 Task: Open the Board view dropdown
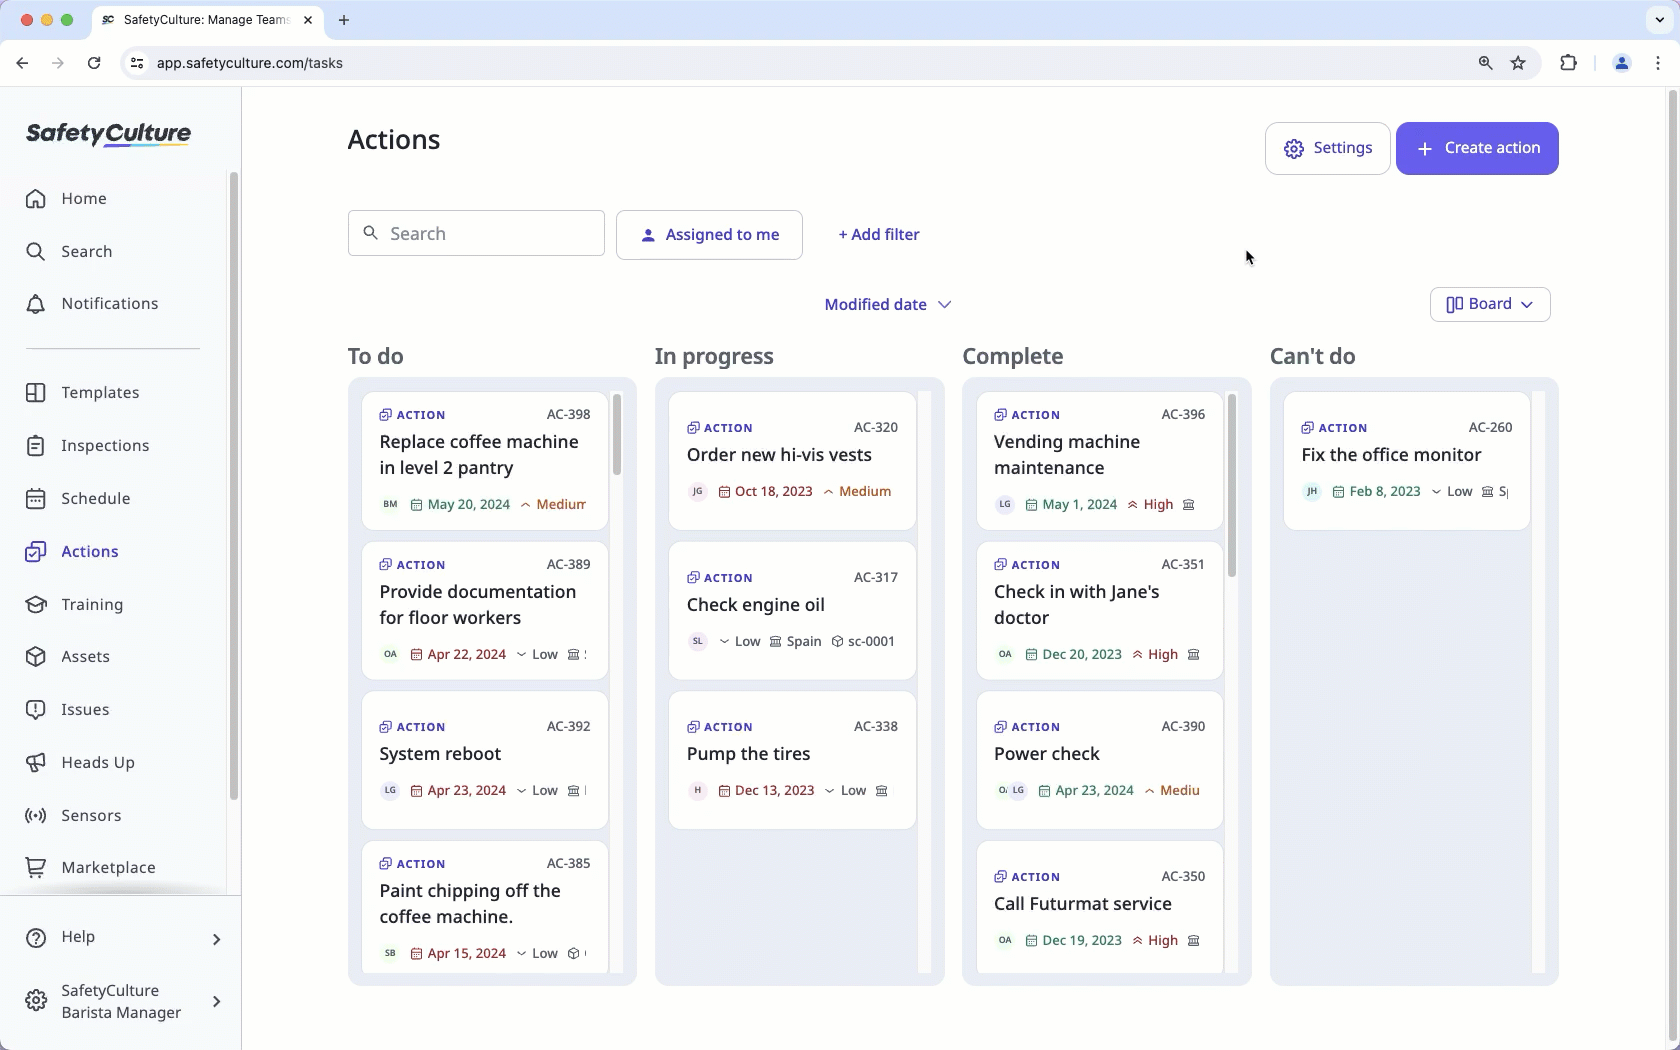click(1490, 304)
